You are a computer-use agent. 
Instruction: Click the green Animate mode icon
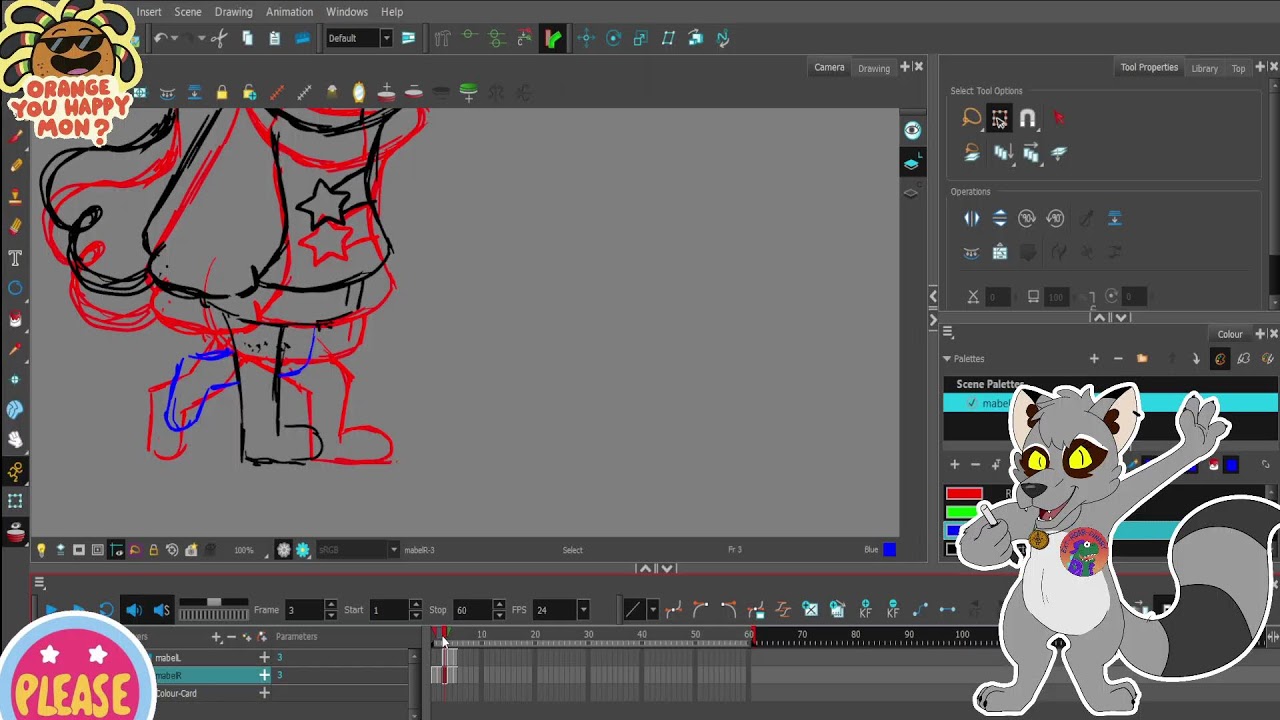pos(552,38)
